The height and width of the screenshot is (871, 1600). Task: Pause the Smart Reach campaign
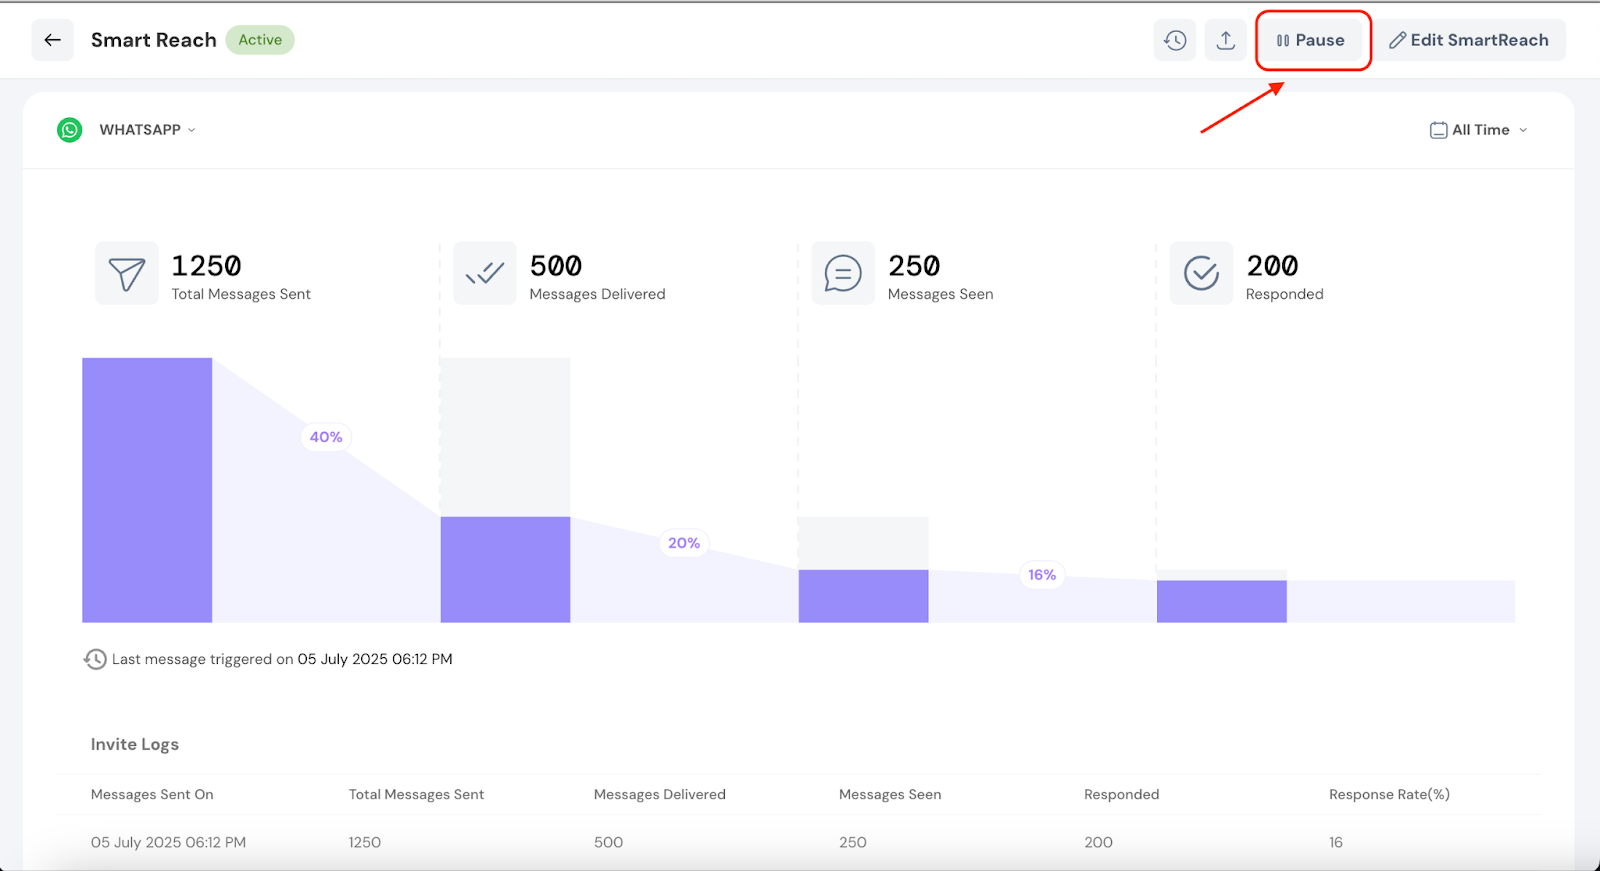click(1311, 40)
